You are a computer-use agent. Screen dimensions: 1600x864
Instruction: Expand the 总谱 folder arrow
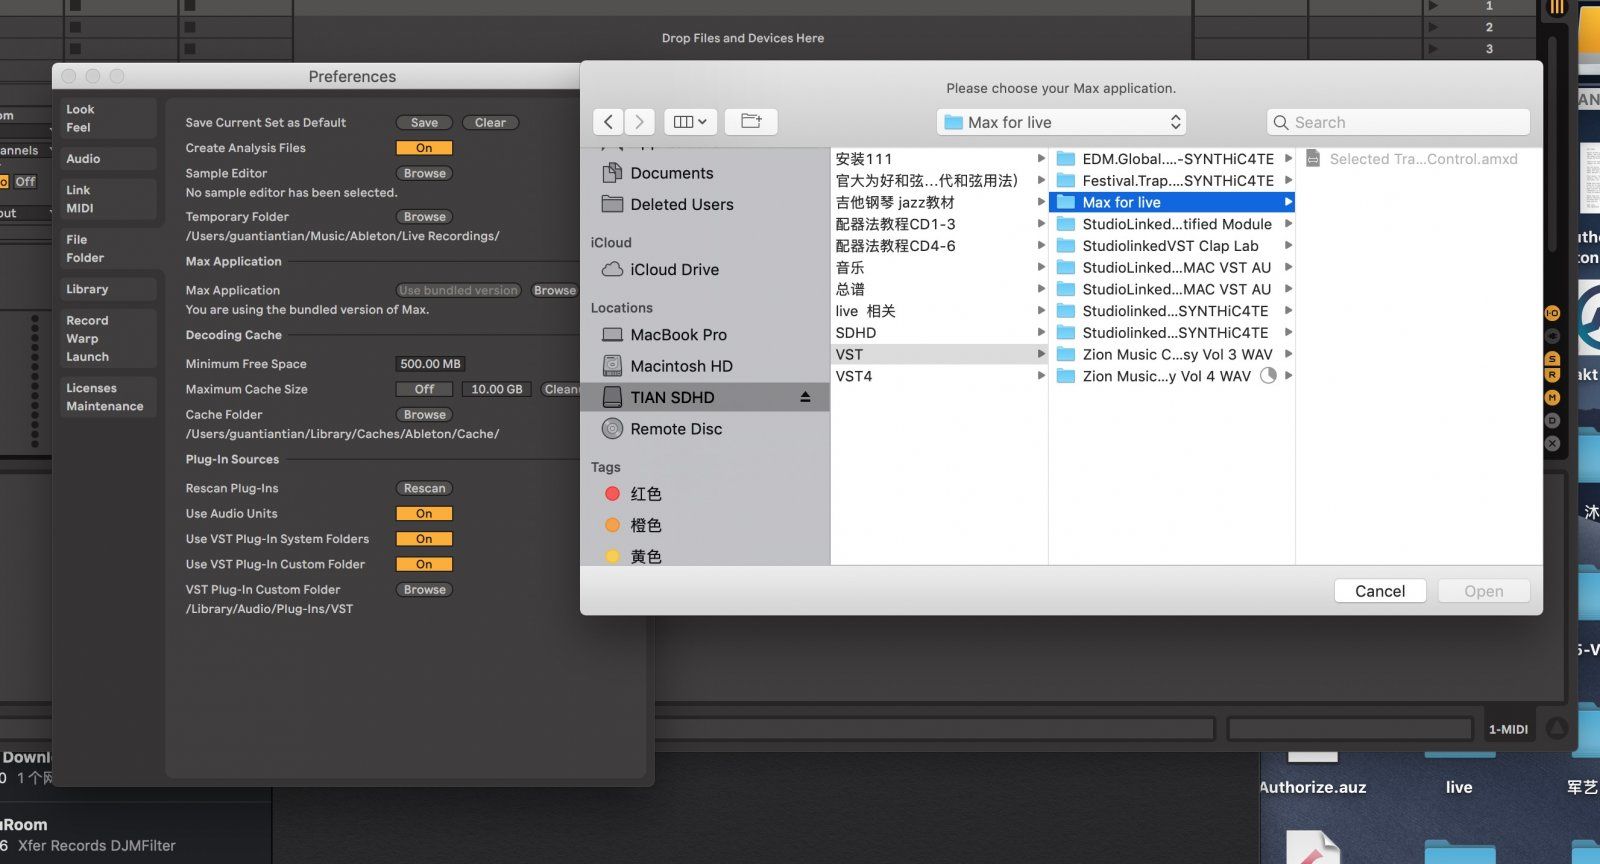(x=1041, y=289)
